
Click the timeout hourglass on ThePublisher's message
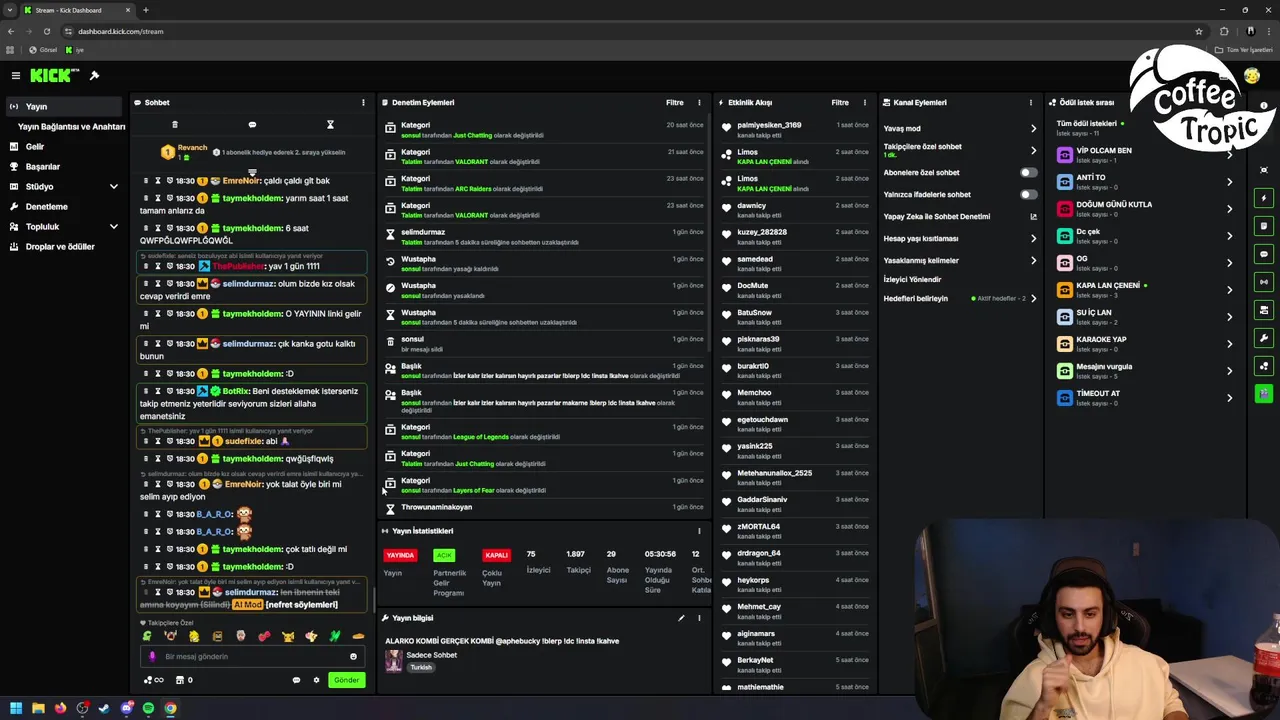point(157,266)
